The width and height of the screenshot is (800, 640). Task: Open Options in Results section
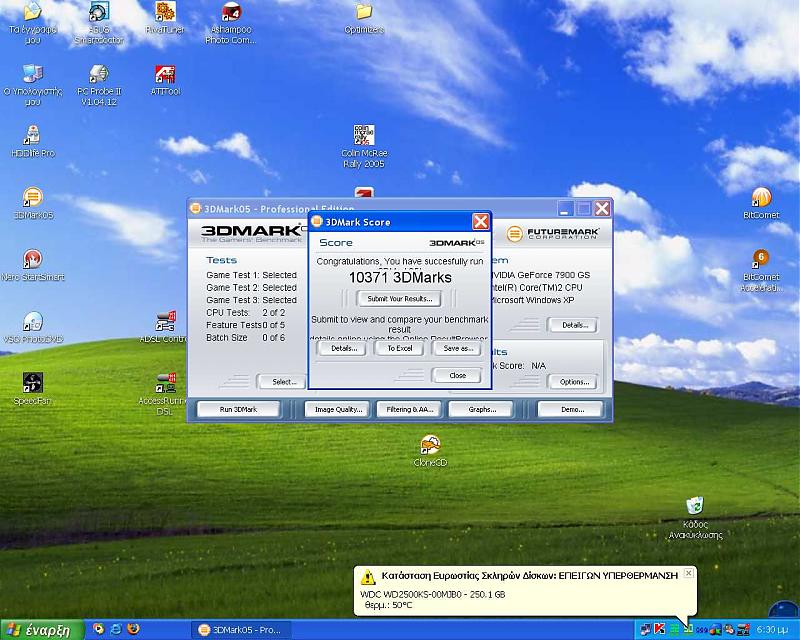[574, 382]
